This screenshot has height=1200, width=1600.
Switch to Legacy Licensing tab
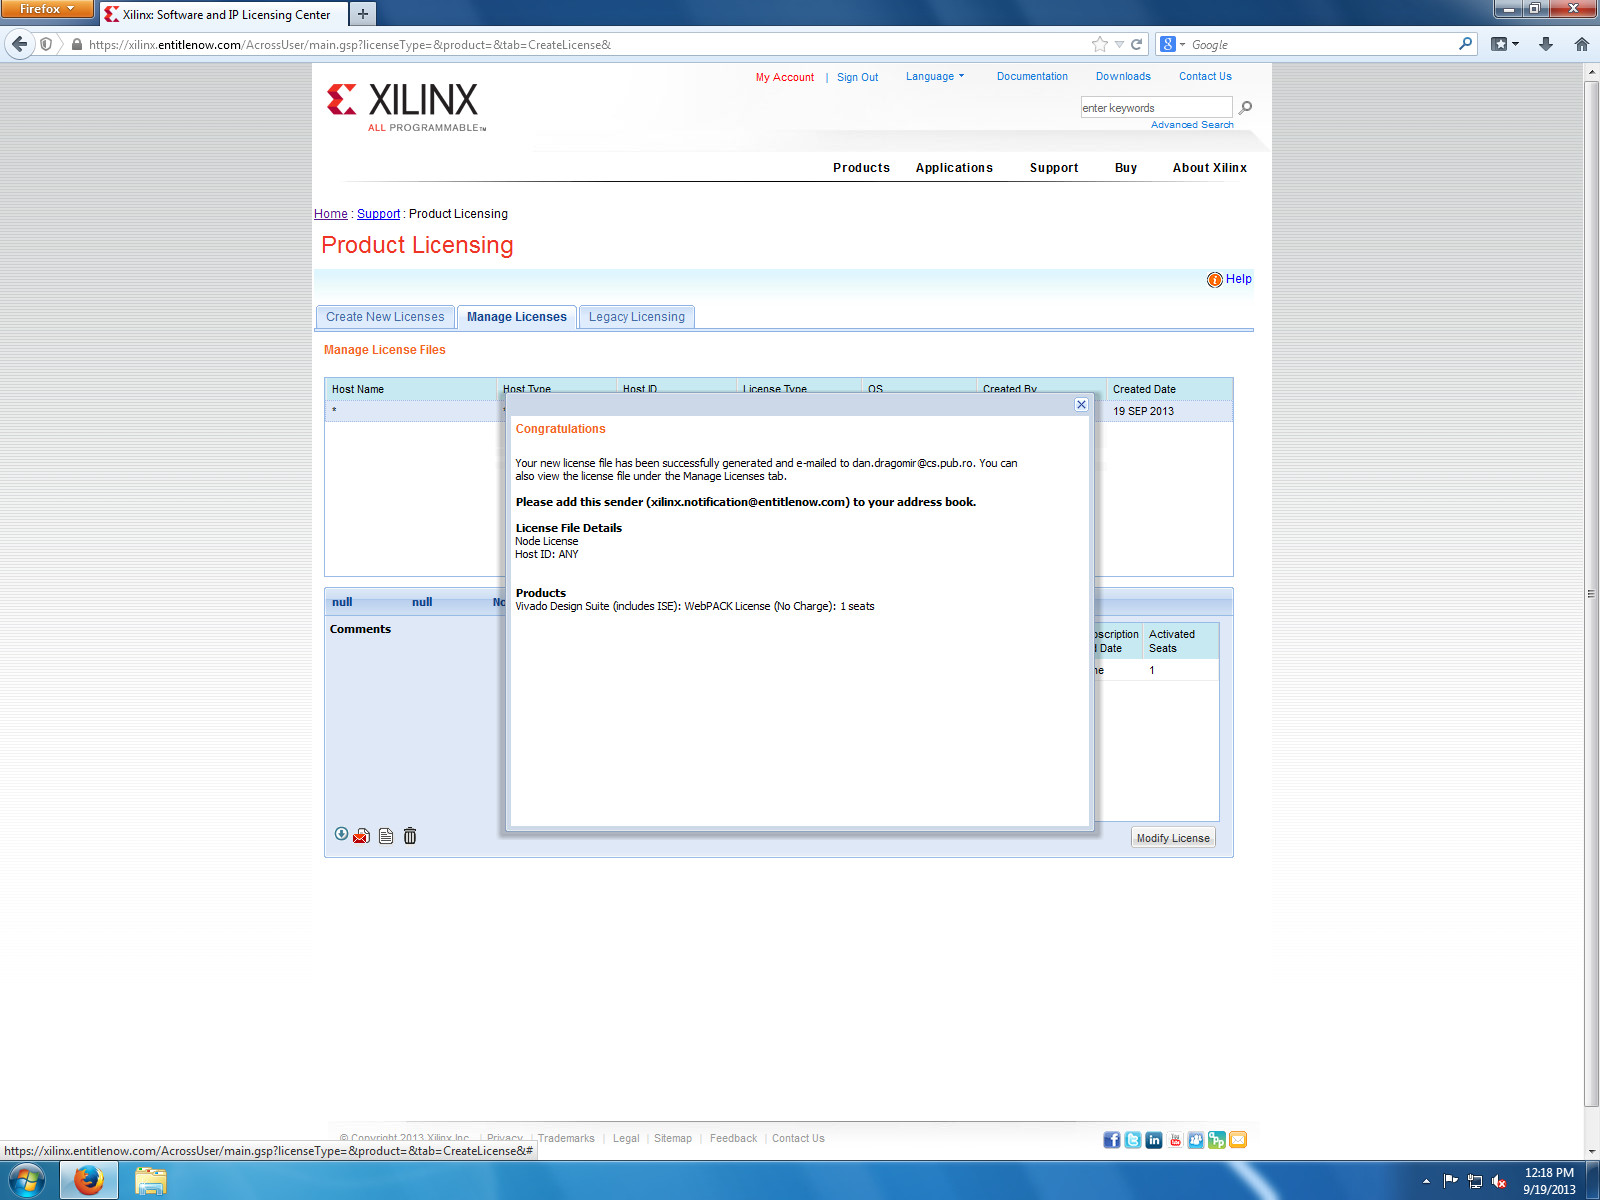pos(636,317)
